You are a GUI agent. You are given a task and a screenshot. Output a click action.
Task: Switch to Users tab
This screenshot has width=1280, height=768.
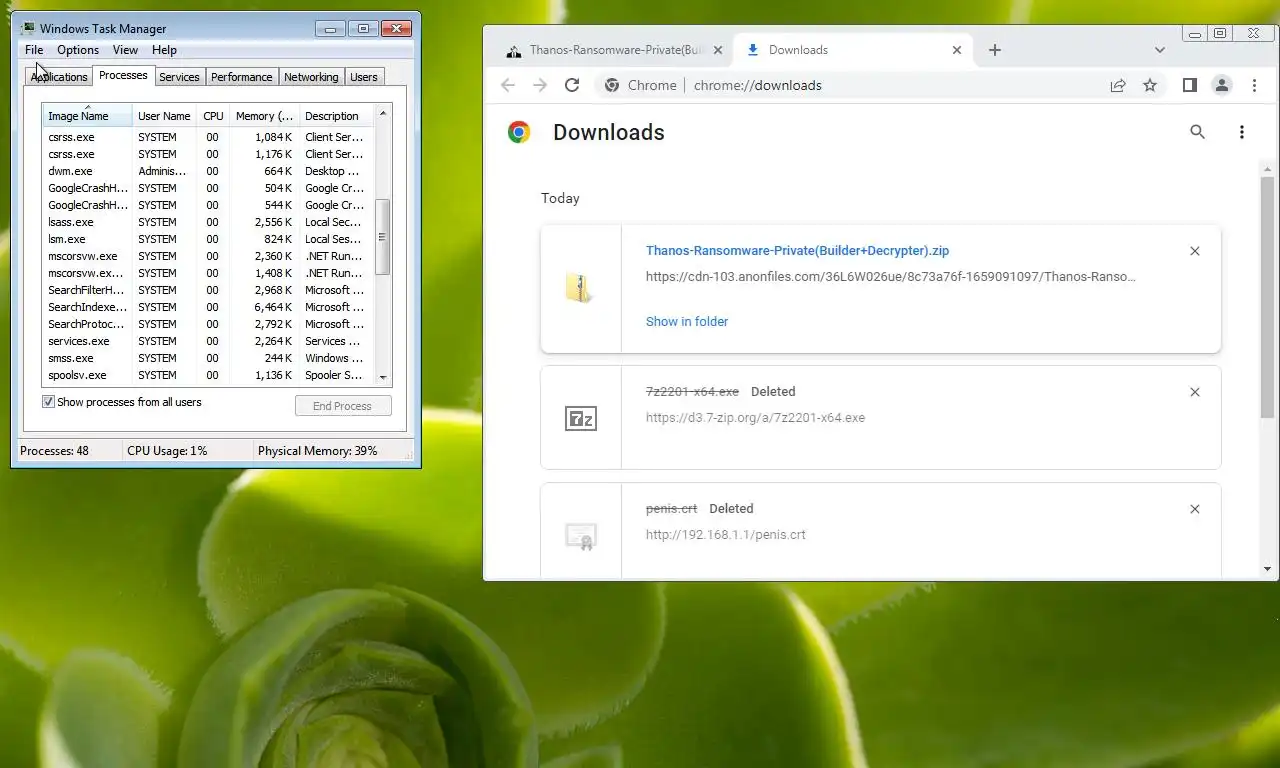(364, 77)
